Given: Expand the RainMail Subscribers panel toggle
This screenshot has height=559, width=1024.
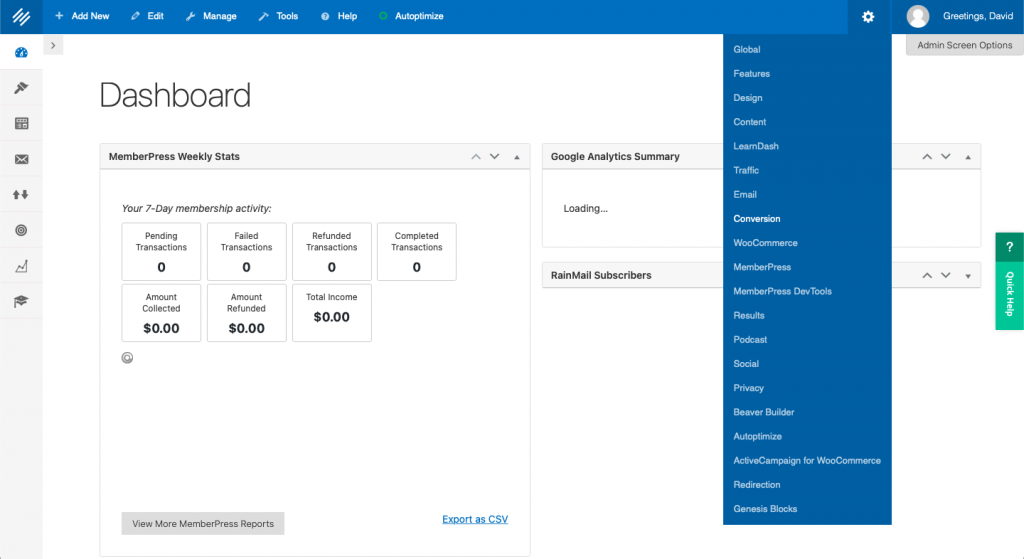Looking at the screenshot, I should click(x=967, y=276).
